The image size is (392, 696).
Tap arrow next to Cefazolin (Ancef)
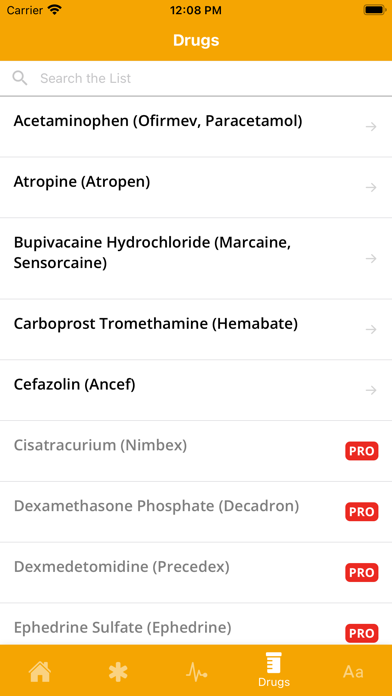click(371, 390)
